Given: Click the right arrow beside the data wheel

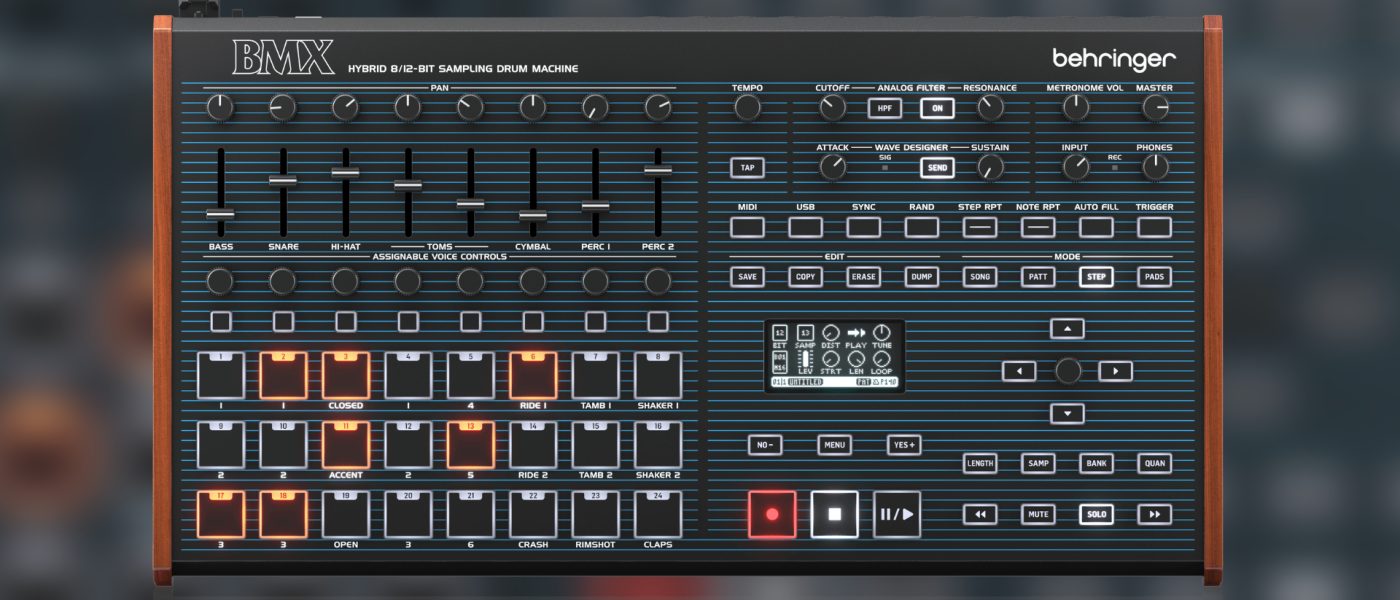Looking at the screenshot, I should click(1115, 370).
